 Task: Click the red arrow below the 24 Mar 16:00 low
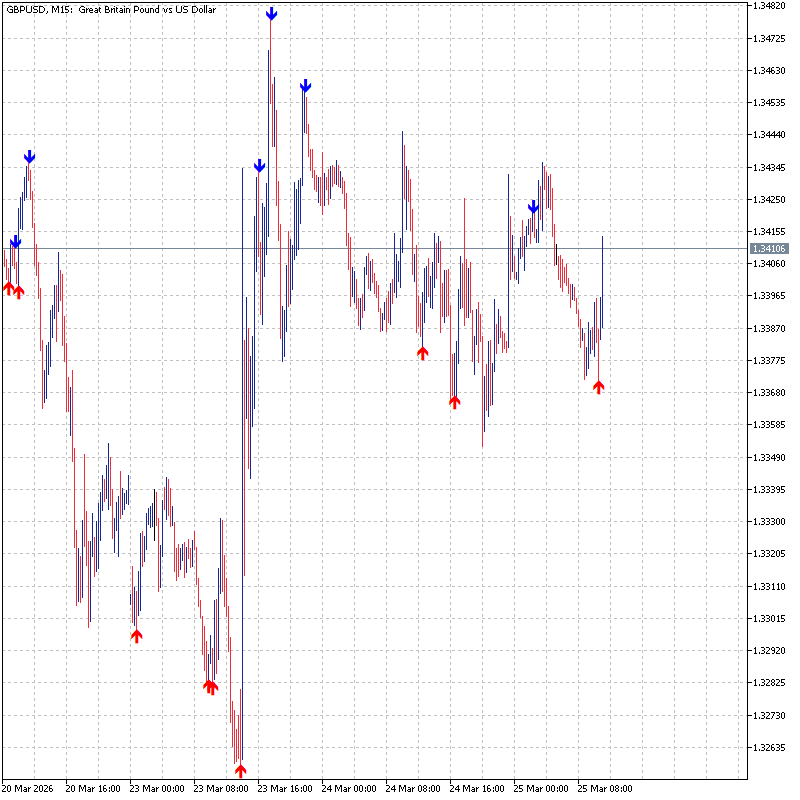pos(454,401)
